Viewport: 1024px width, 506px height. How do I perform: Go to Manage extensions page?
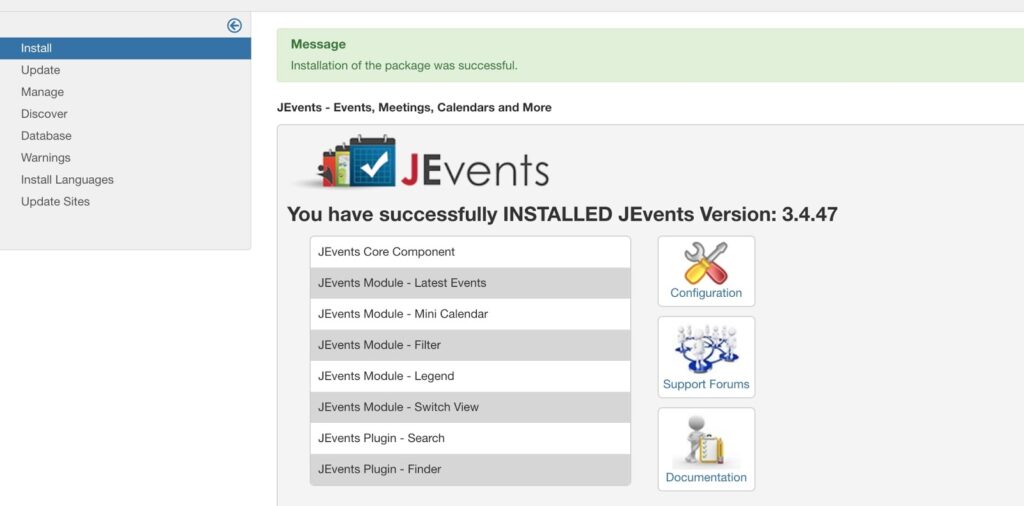(x=42, y=92)
